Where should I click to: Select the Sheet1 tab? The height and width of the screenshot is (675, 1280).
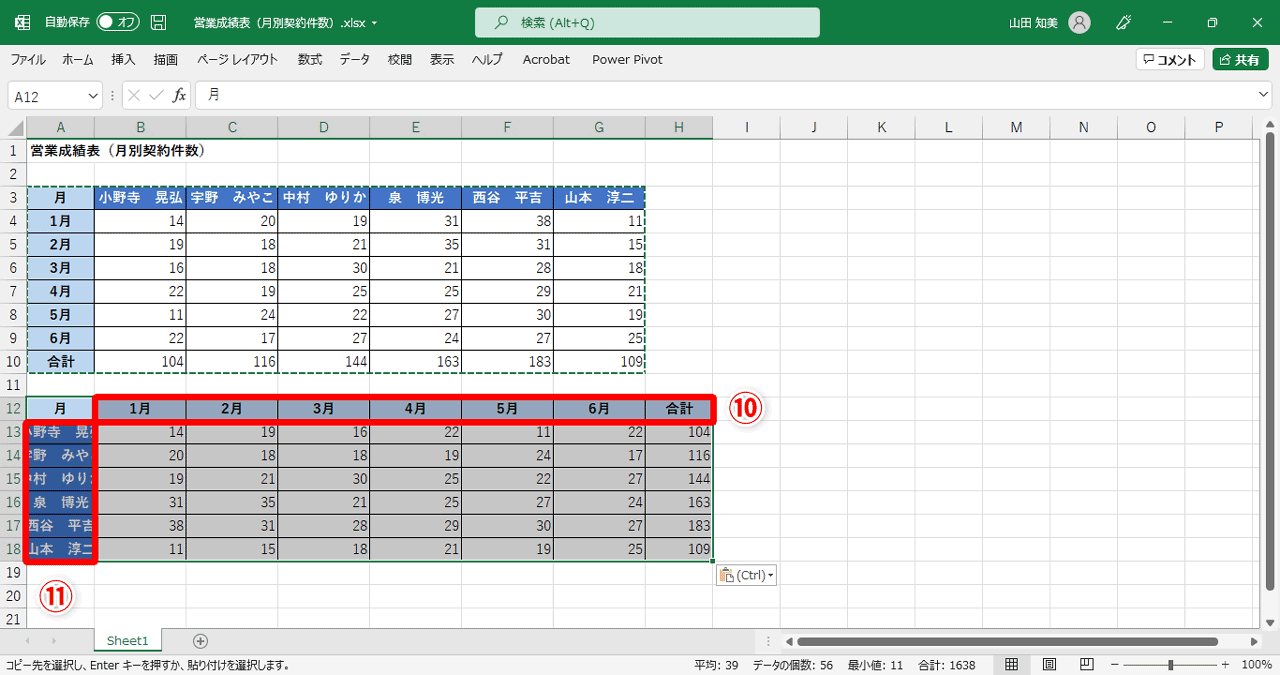[x=127, y=641]
